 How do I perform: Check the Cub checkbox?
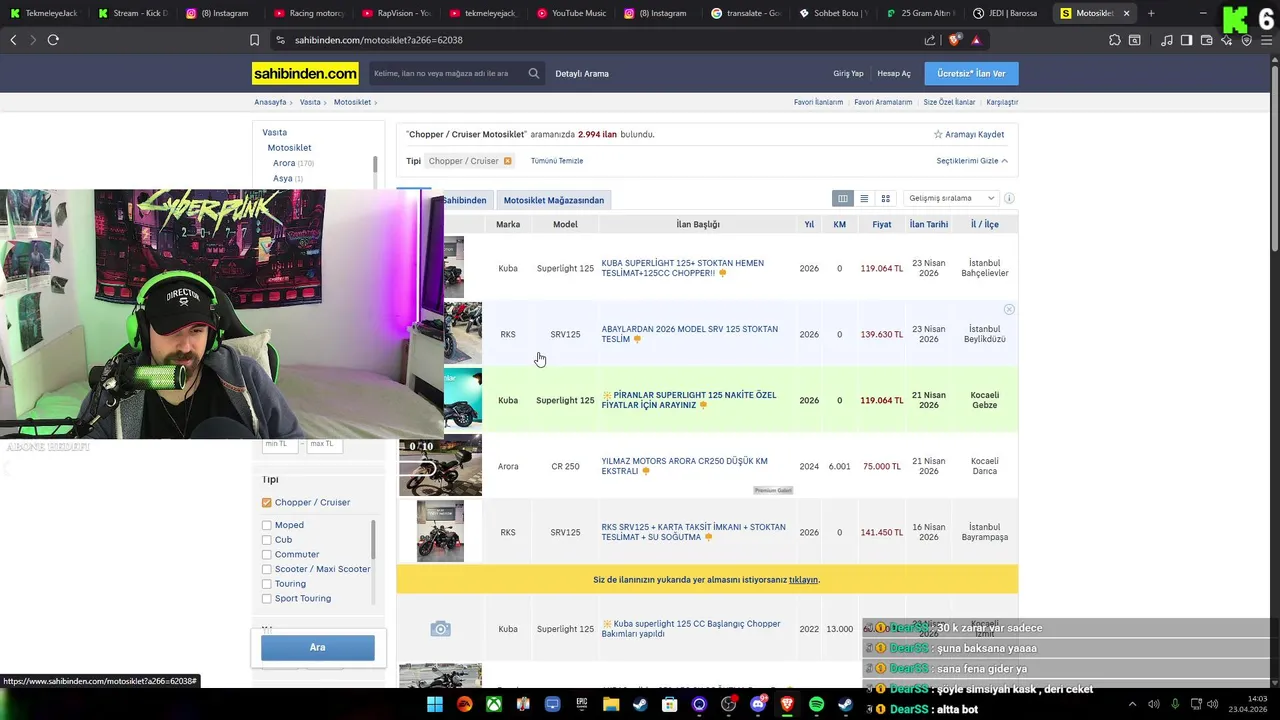(267, 540)
